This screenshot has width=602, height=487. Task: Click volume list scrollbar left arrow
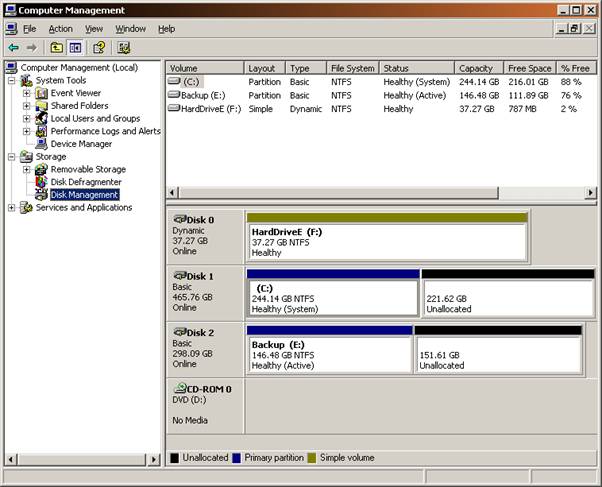(x=172, y=192)
